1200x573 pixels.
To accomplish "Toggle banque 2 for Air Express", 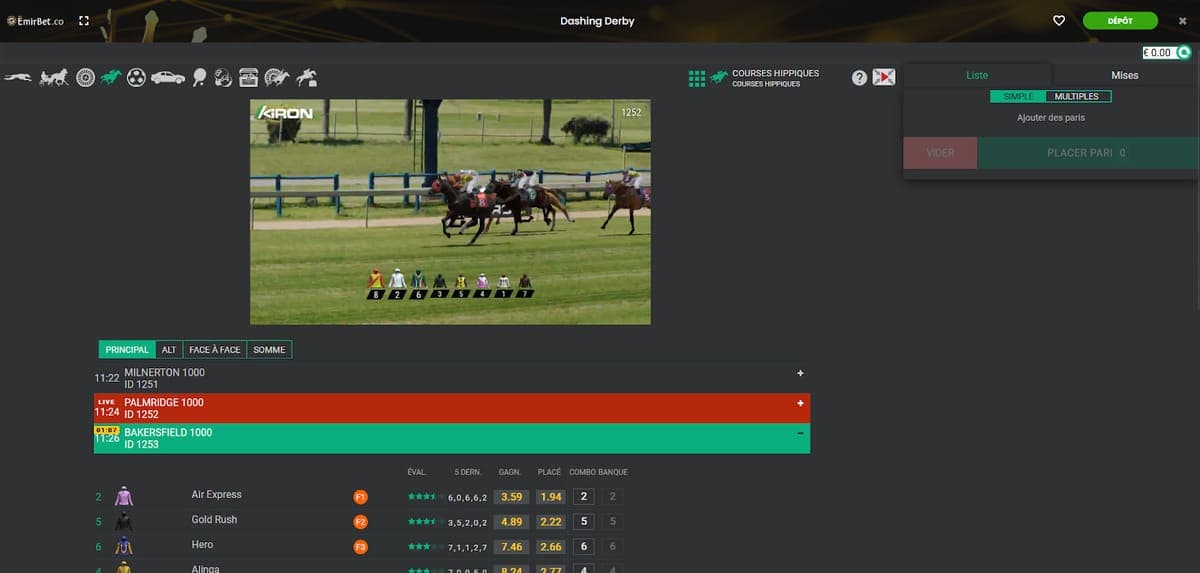I will 613,496.
